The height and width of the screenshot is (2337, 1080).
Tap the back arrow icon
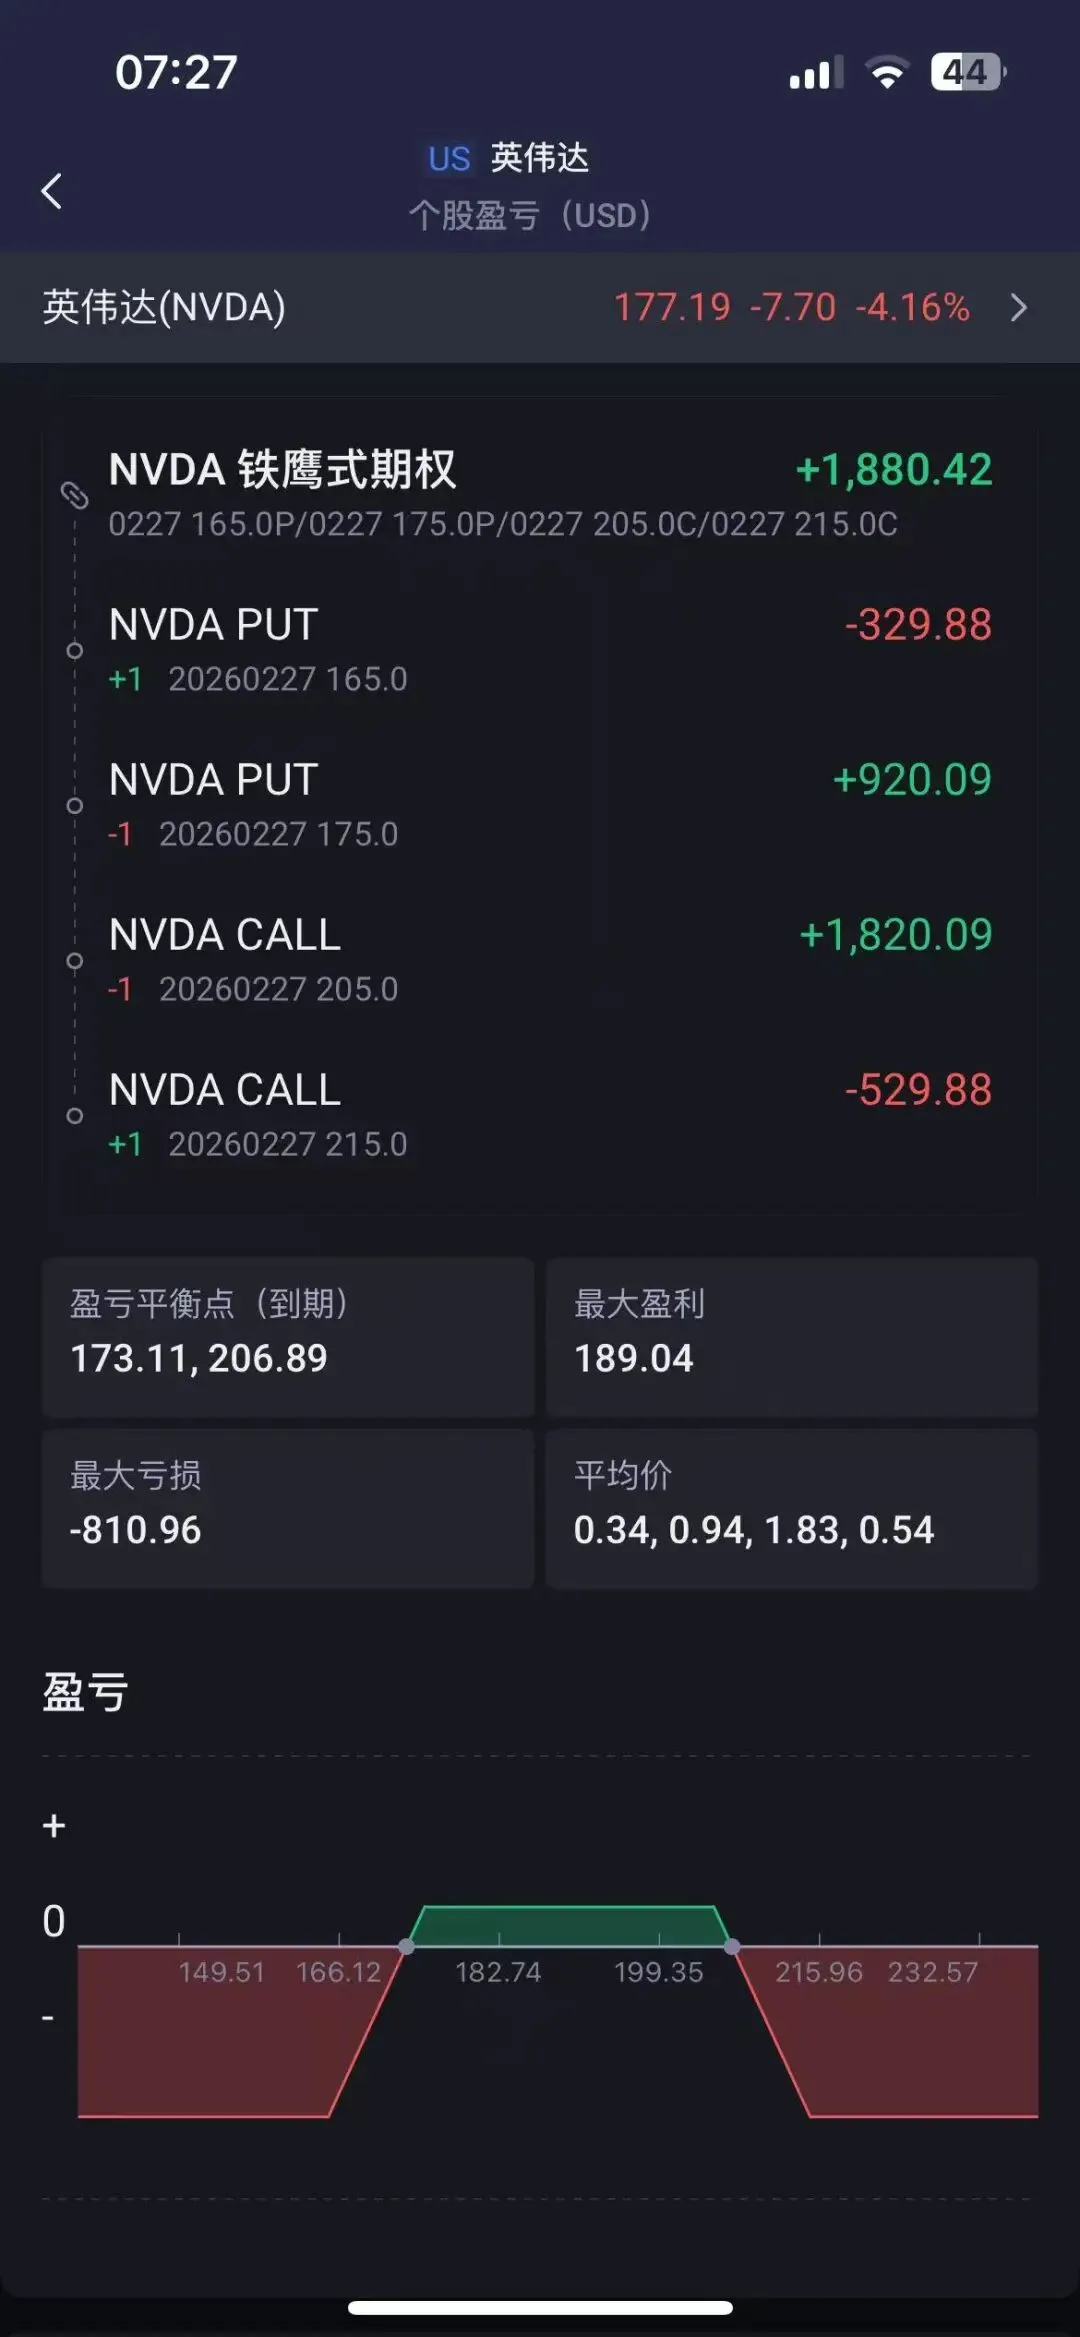coord(52,190)
